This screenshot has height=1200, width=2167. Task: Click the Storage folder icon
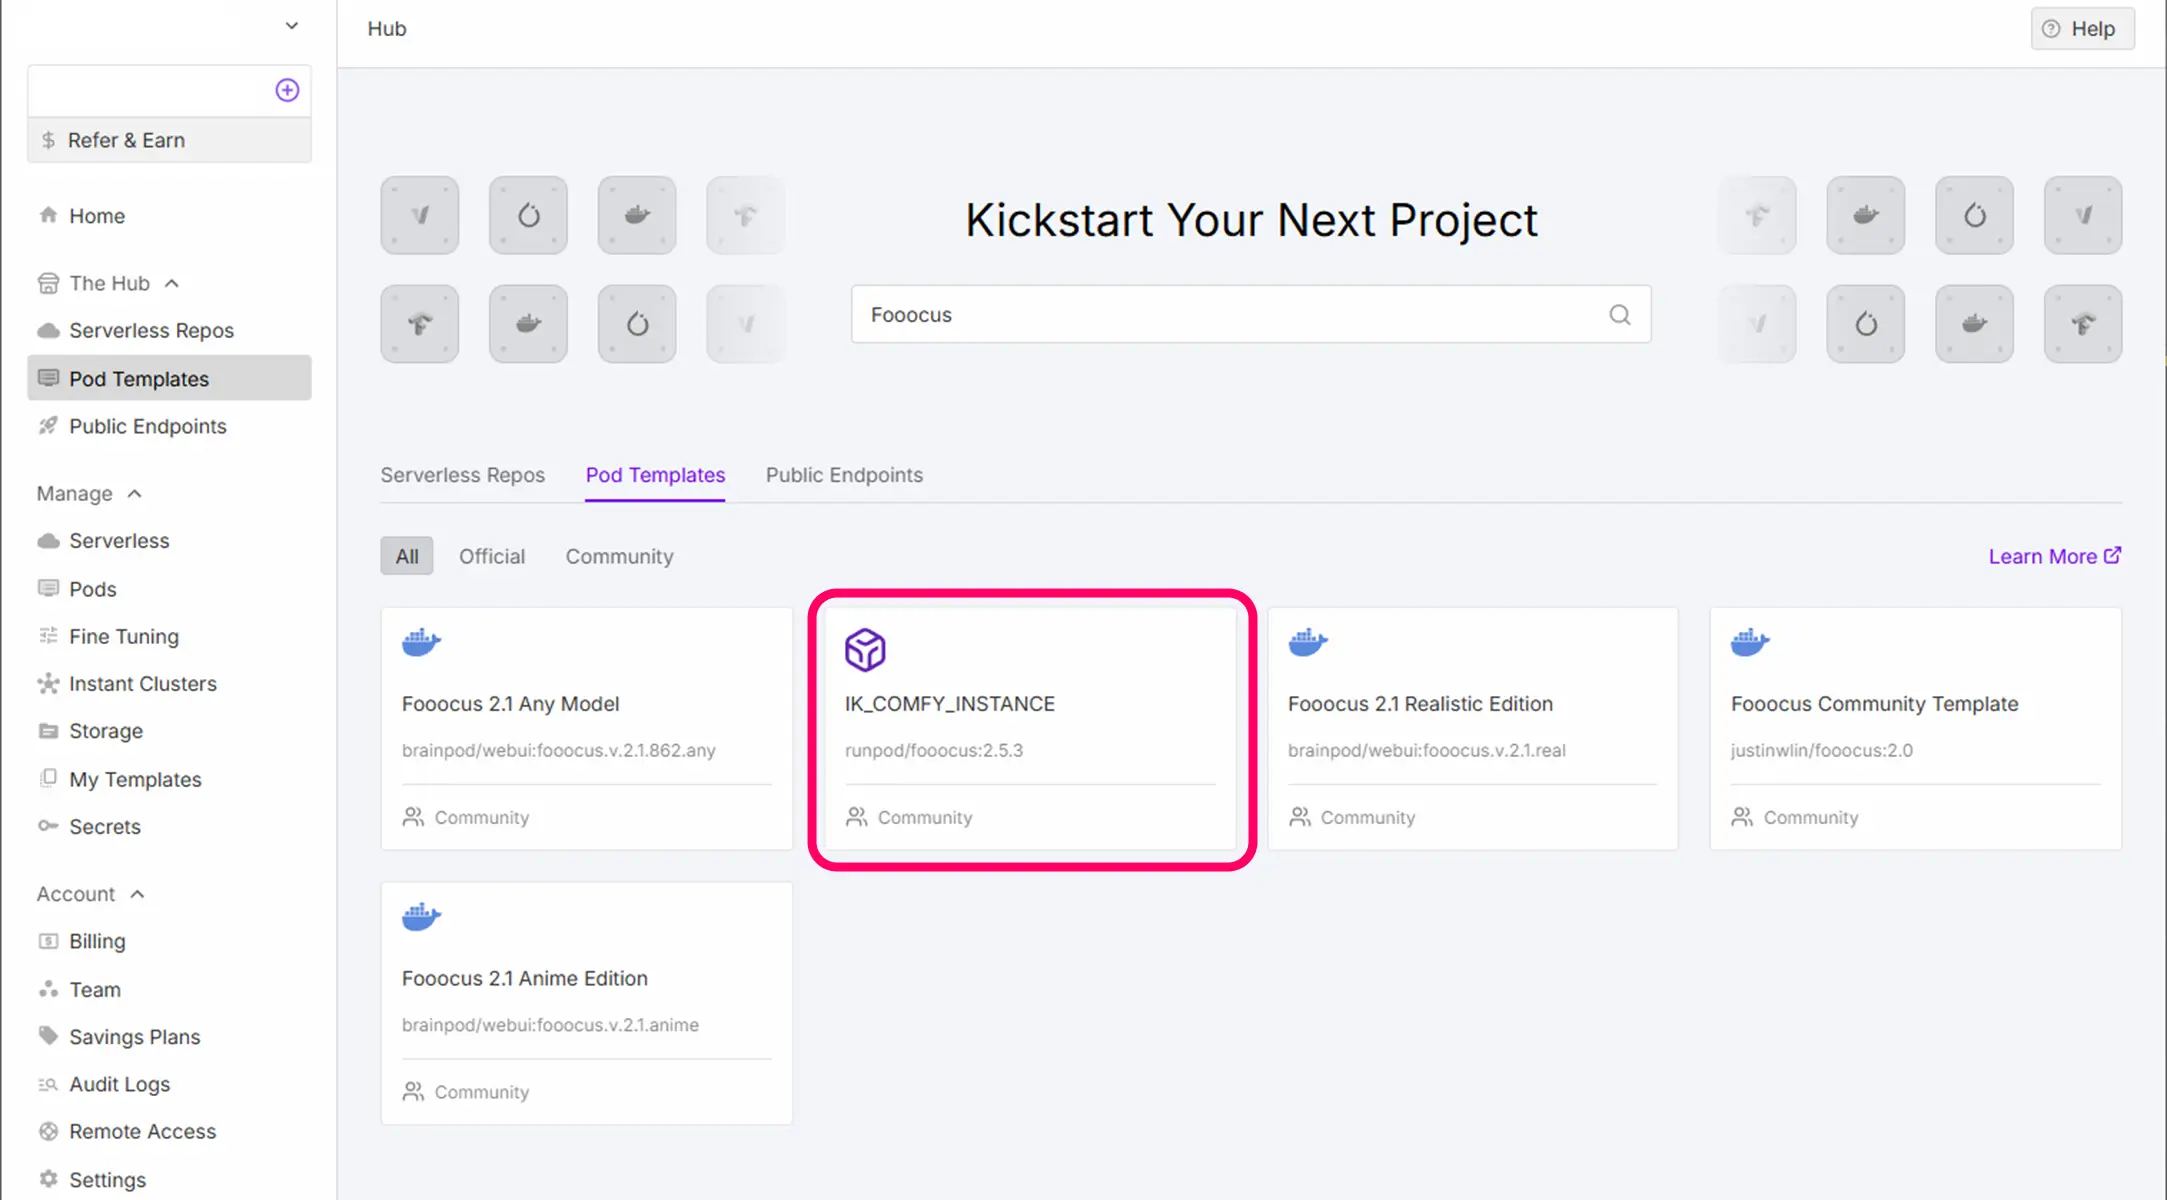pyautogui.click(x=48, y=731)
